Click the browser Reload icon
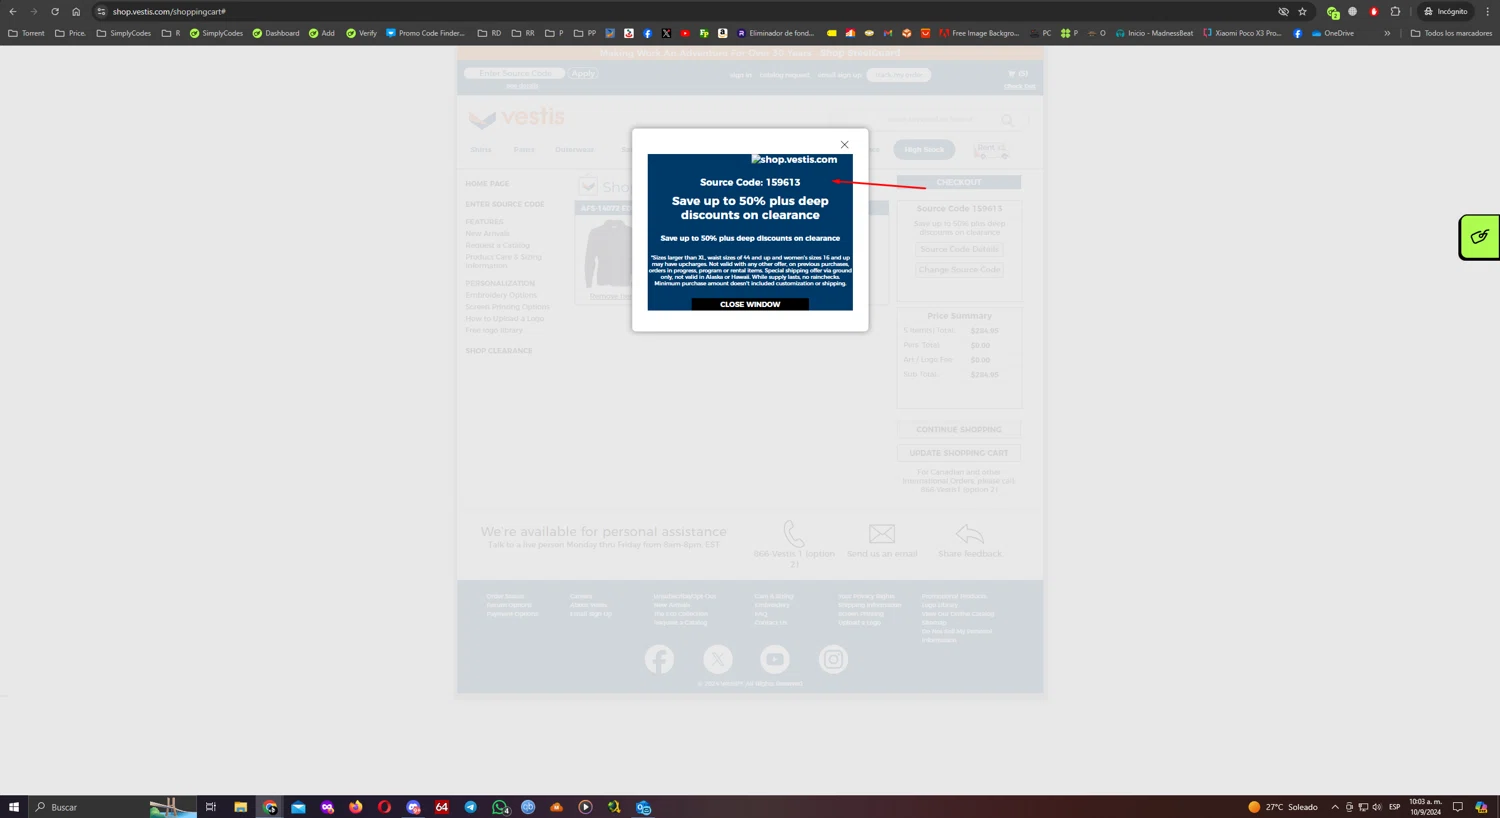1500x818 pixels. (x=55, y=11)
